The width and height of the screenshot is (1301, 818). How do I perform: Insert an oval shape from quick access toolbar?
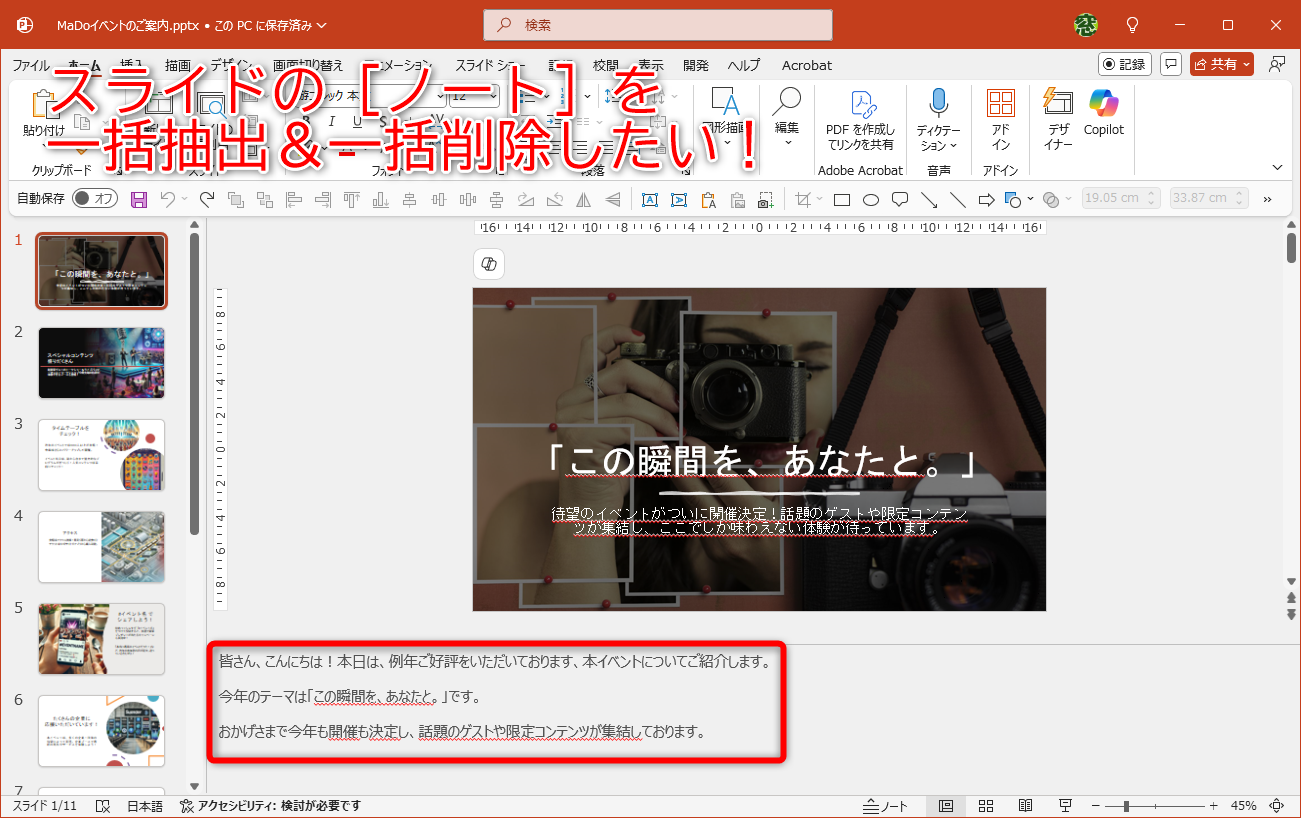[870, 198]
